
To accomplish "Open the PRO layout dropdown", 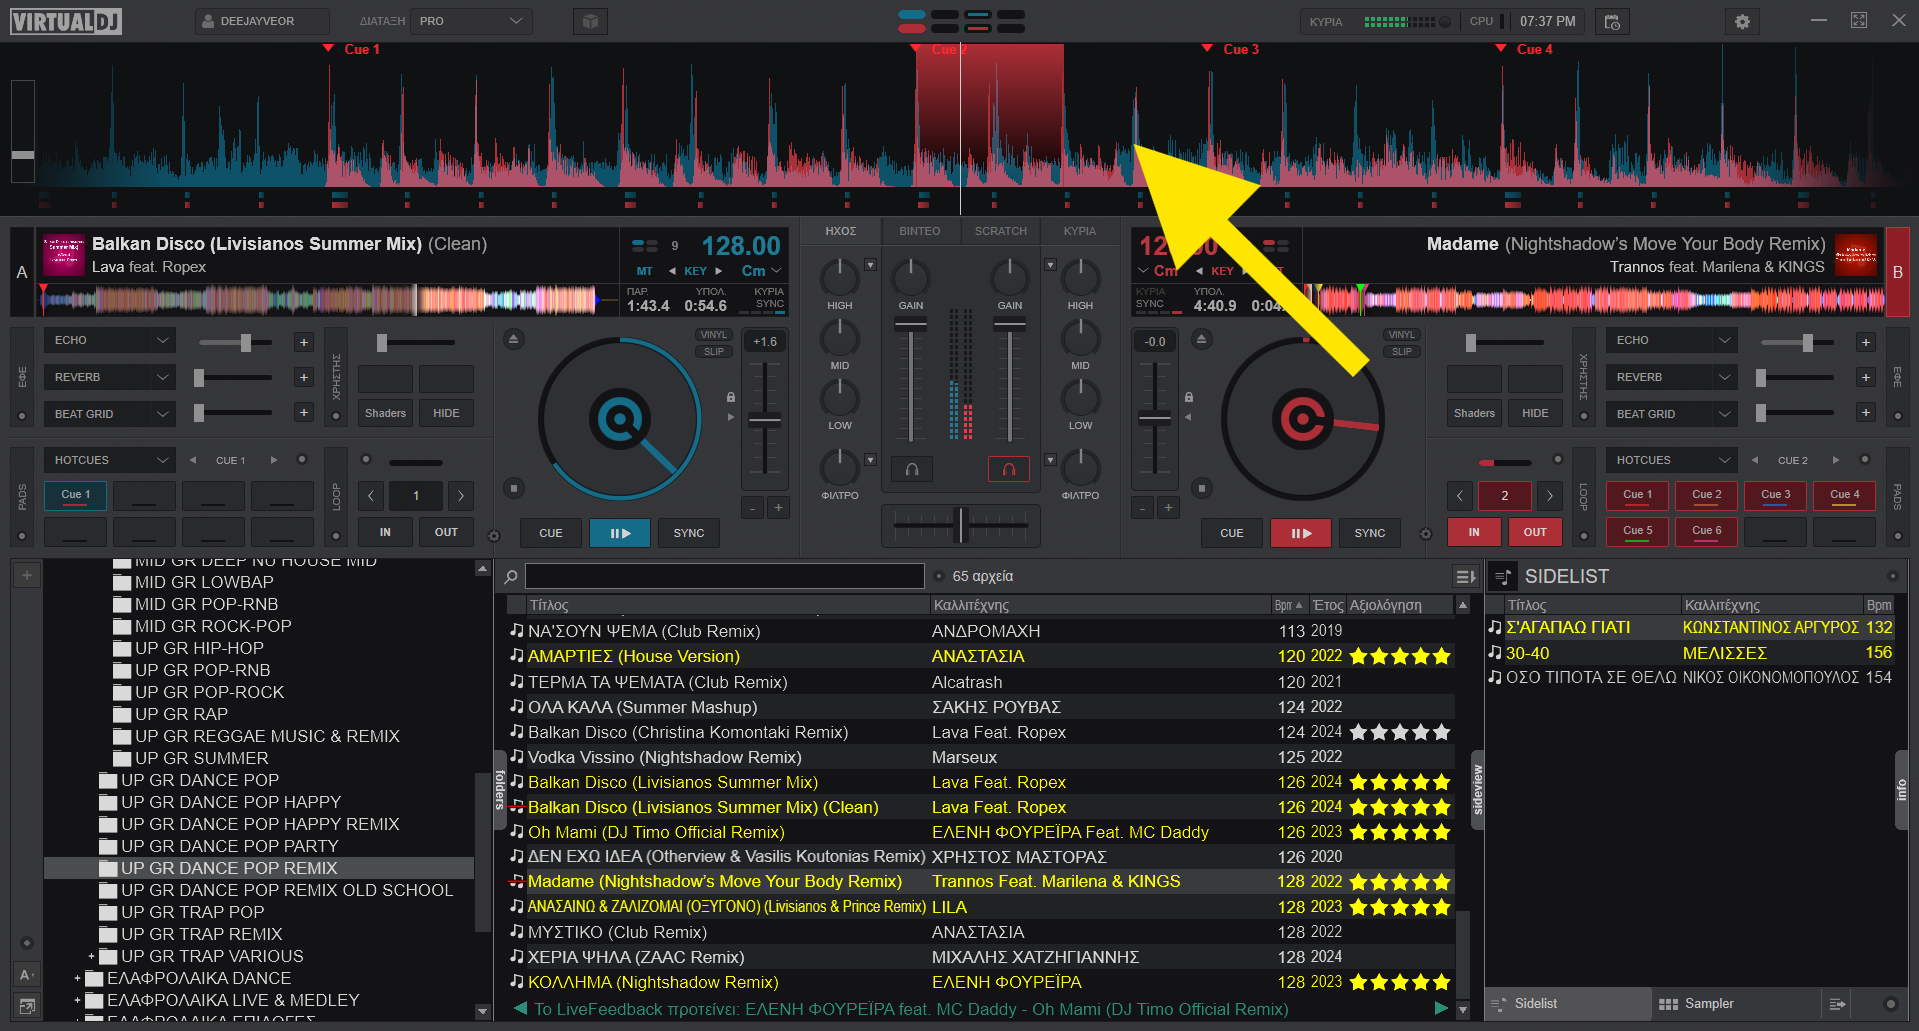I will 472,21.
